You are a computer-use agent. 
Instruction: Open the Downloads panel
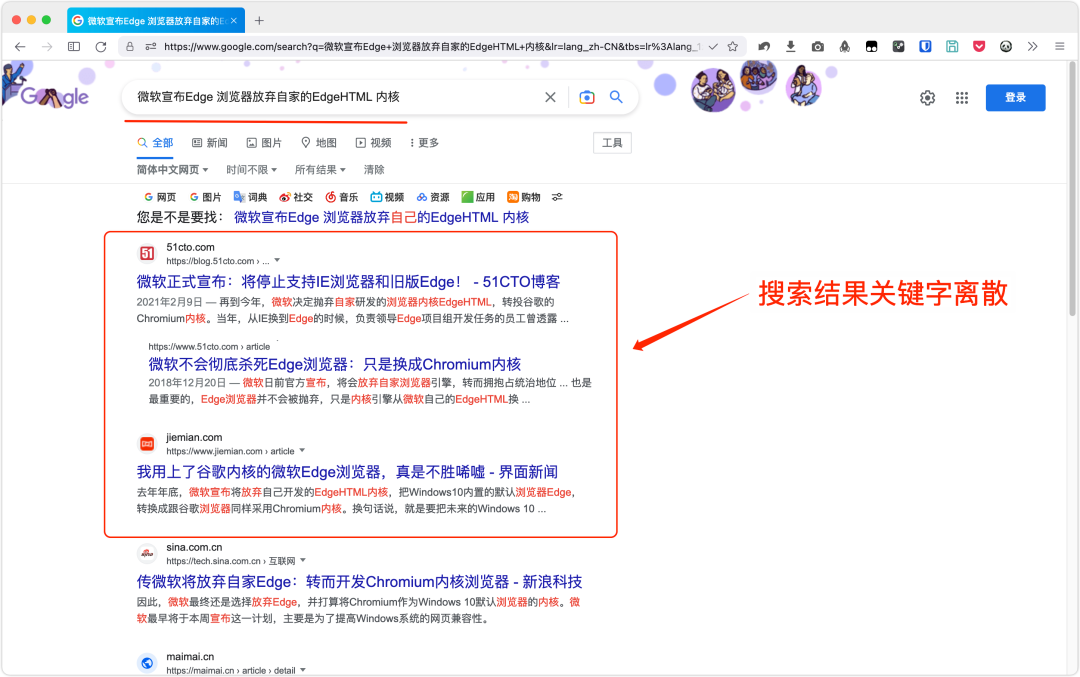coord(791,47)
